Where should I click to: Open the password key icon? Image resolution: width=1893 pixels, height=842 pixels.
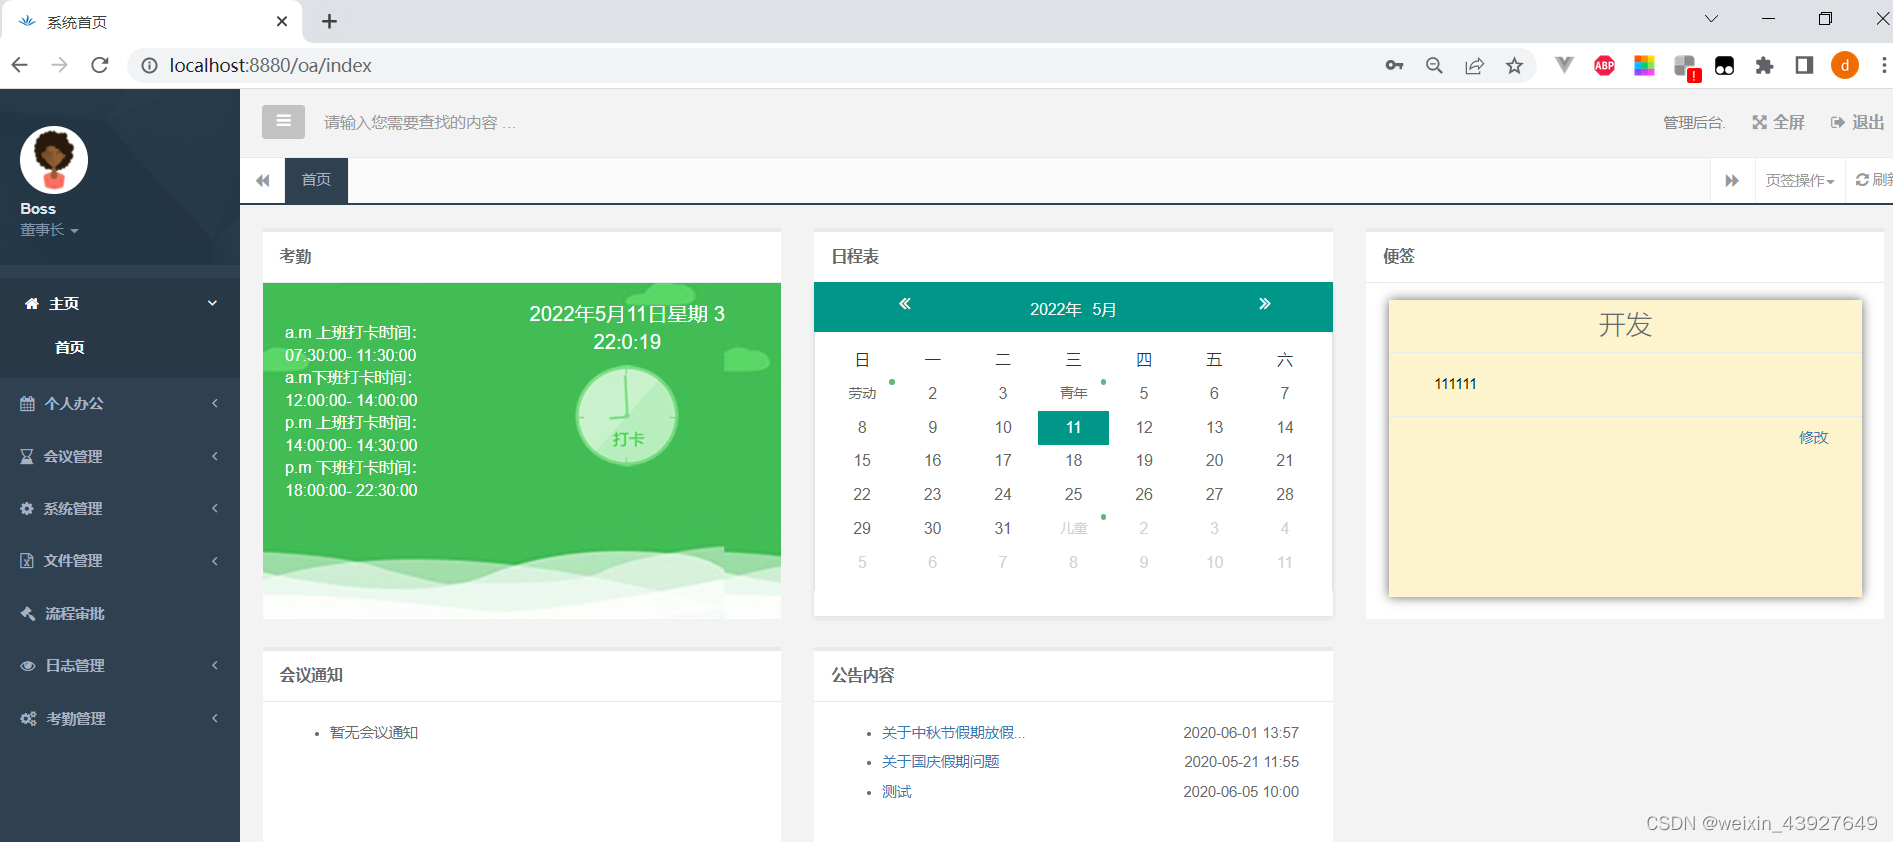[x=1394, y=66]
